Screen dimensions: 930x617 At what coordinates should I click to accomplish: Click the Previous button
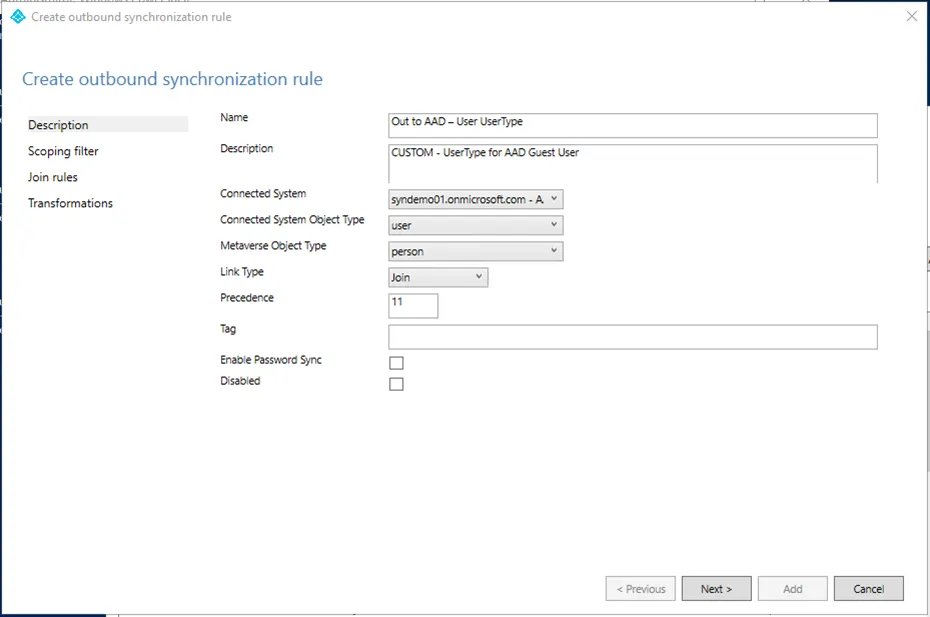tap(640, 589)
